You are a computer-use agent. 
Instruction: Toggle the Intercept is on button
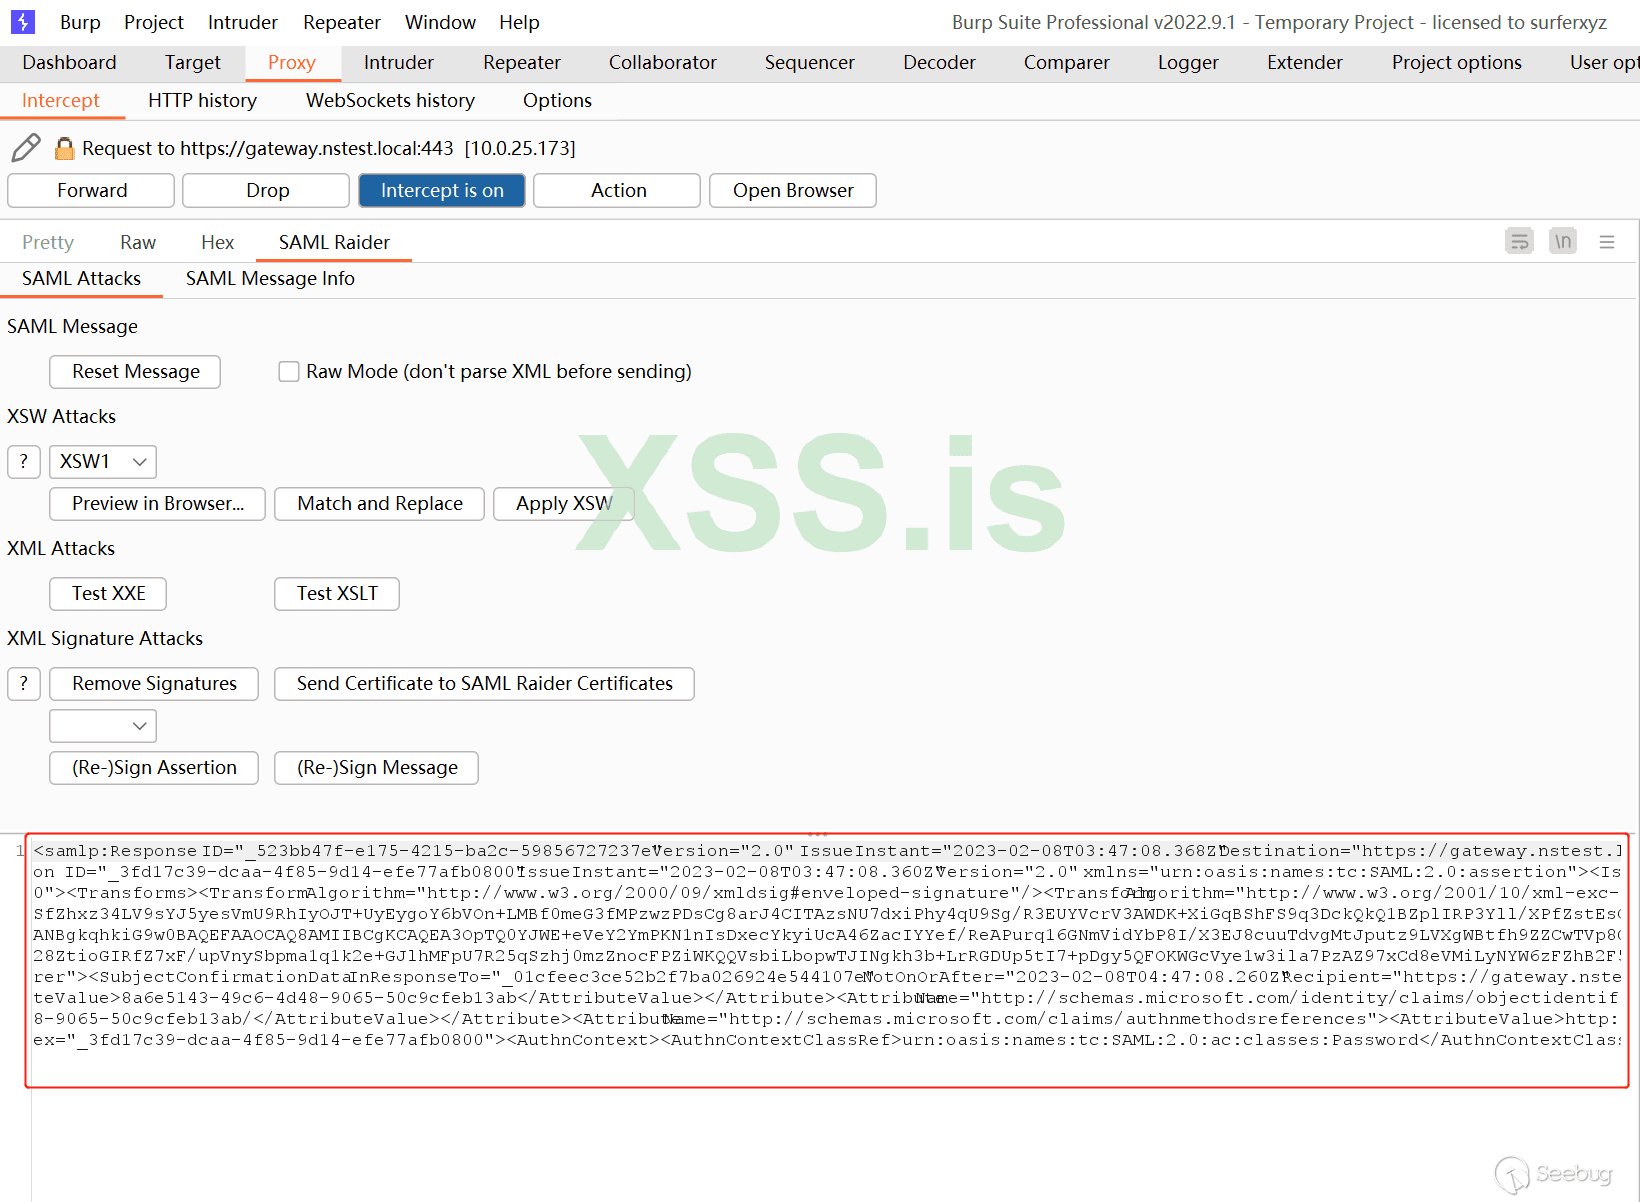pyautogui.click(x=442, y=190)
